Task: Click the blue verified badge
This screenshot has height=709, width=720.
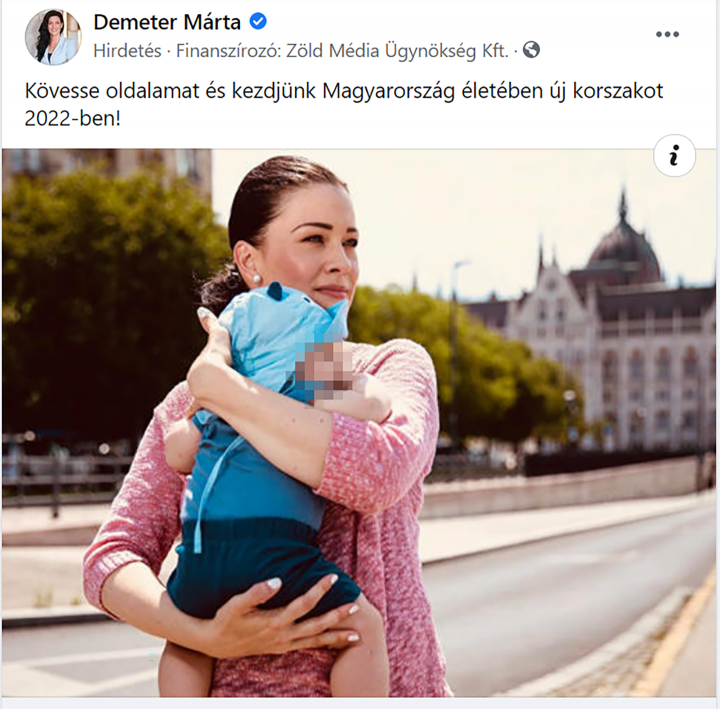Action: point(258,22)
